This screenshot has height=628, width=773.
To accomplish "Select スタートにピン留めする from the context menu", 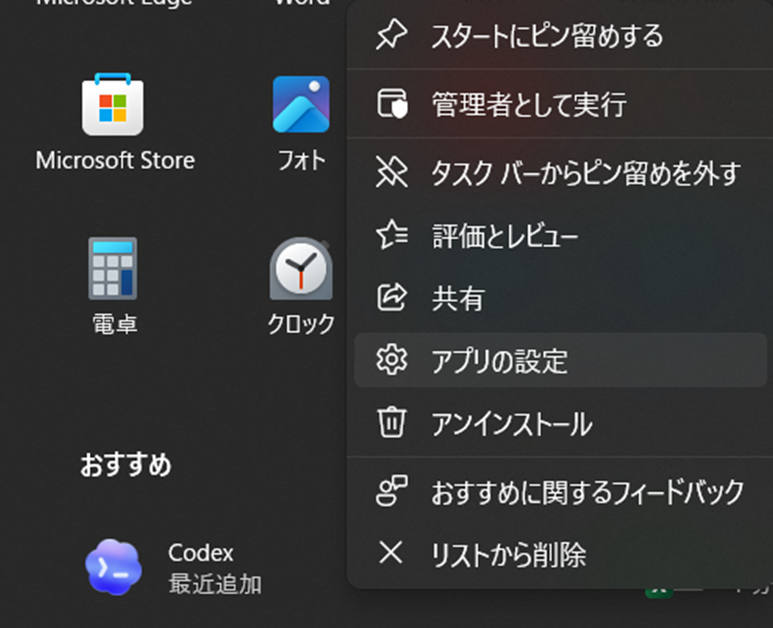I will point(546,37).
